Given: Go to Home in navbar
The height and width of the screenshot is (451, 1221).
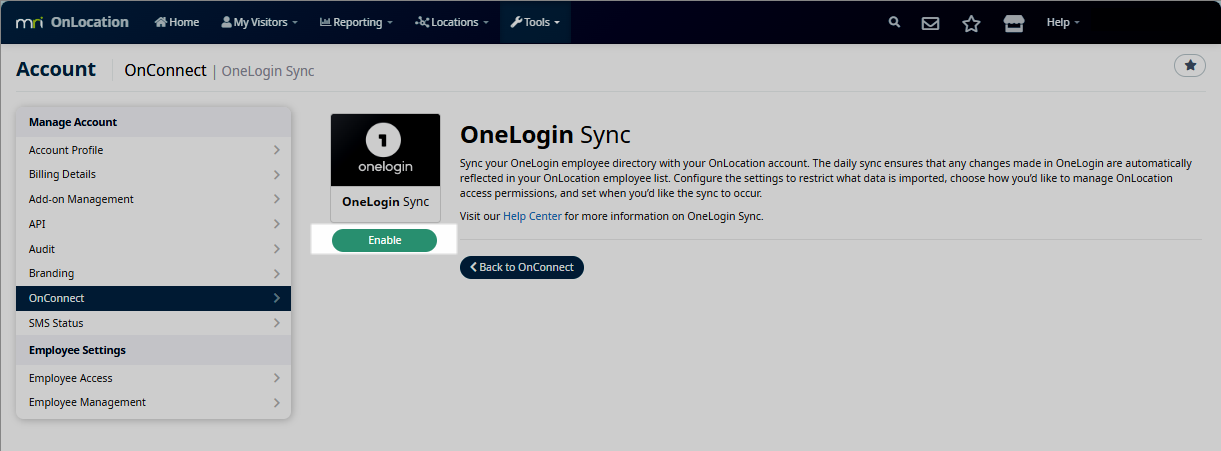Looking at the screenshot, I should tap(177, 22).
